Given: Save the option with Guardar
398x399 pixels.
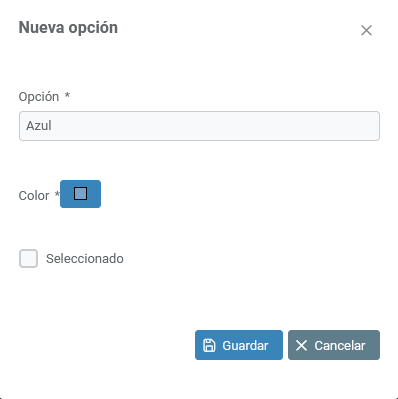Looking at the screenshot, I should (239, 345).
